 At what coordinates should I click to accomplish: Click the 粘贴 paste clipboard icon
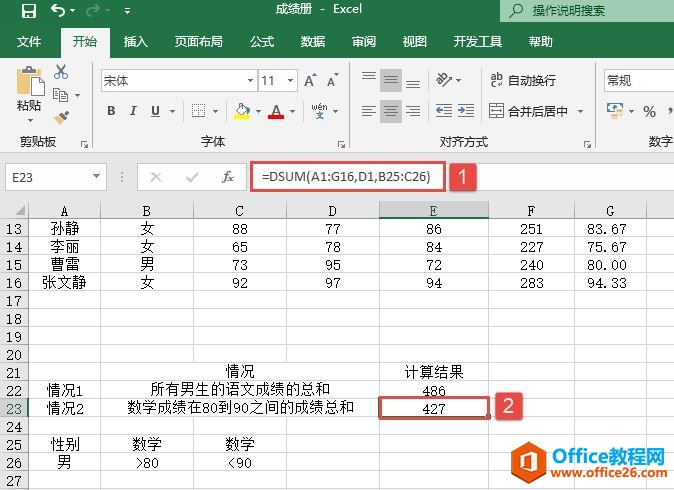(30, 80)
